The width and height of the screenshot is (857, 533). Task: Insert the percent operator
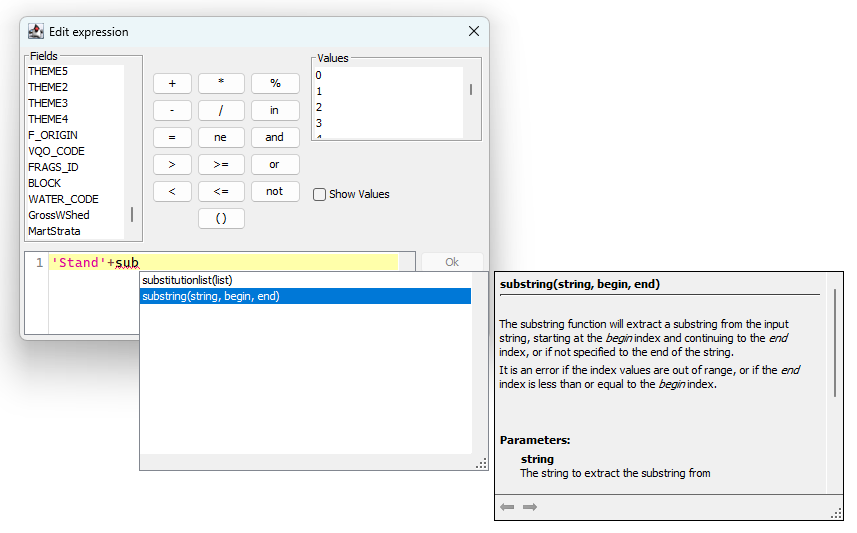click(x=275, y=84)
